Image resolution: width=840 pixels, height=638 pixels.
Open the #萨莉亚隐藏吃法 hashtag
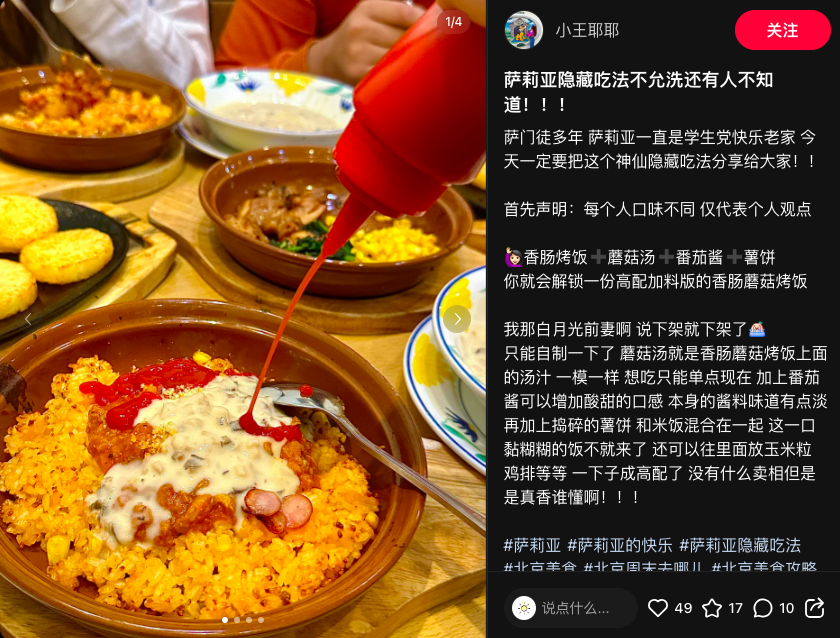click(x=740, y=545)
